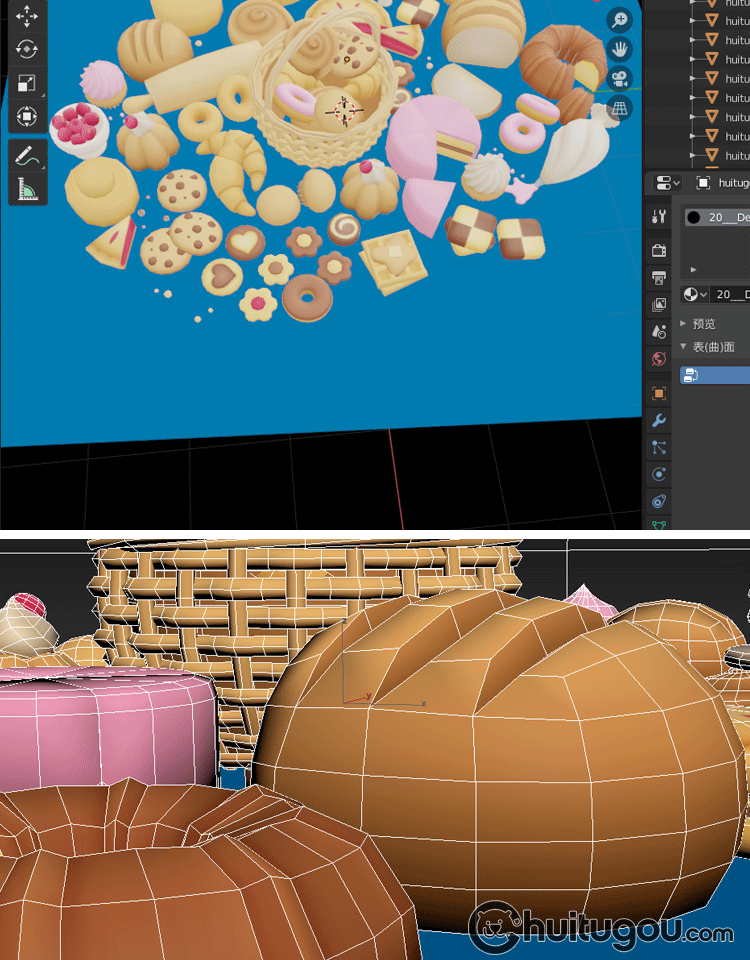Image resolution: width=750 pixels, height=960 pixels.
Task: Select the Measure ruler tool
Action: (27, 188)
